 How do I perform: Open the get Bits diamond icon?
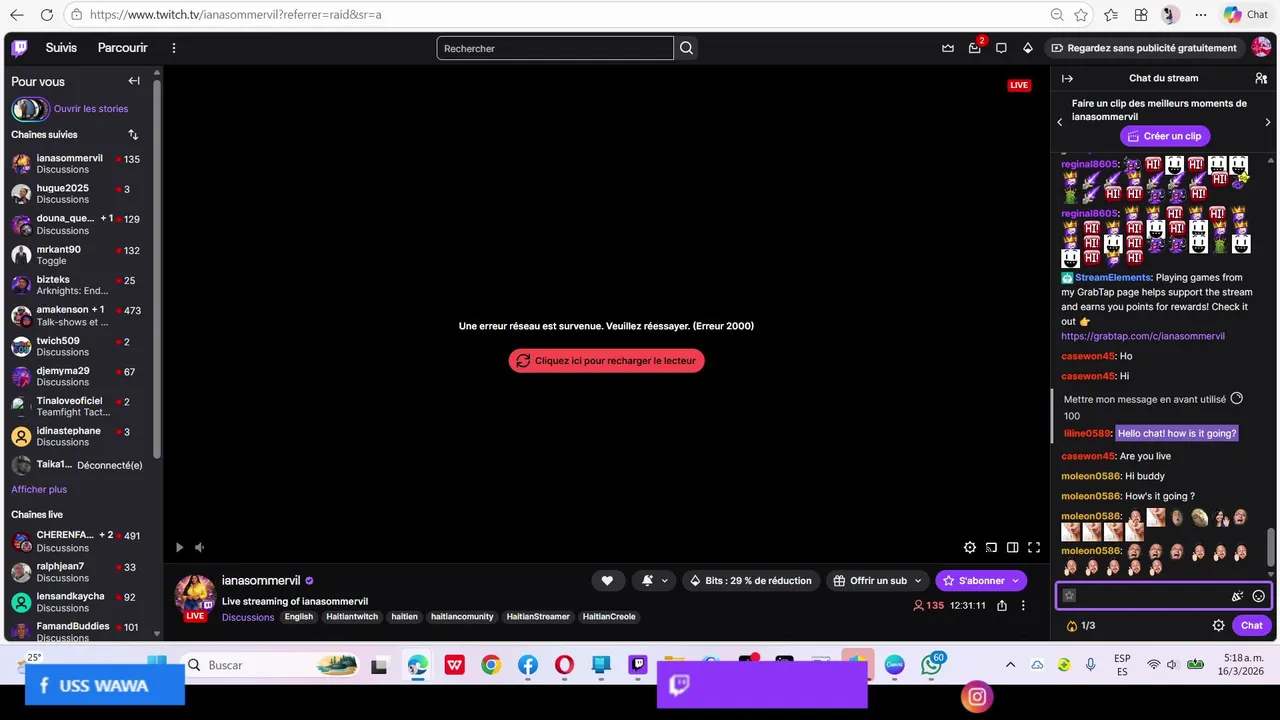pos(1027,48)
